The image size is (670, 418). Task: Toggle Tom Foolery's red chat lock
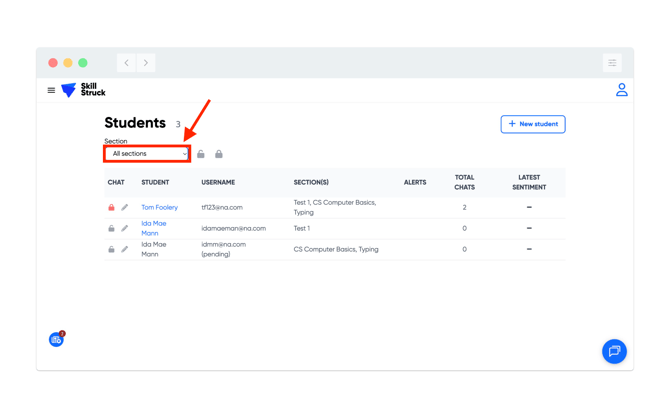[x=111, y=208]
